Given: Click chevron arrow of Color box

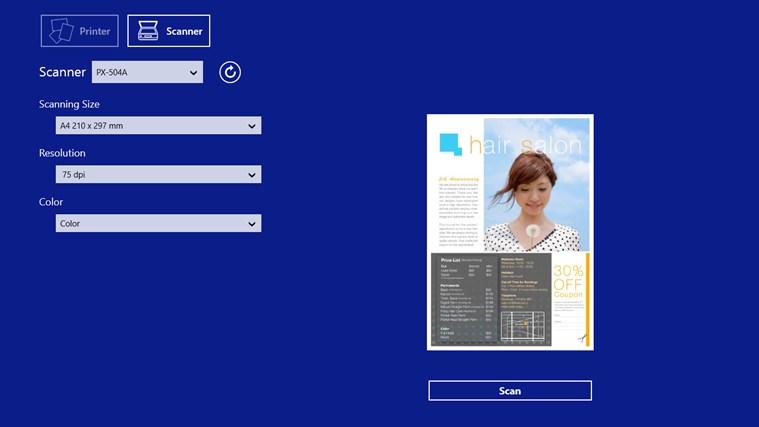Looking at the screenshot, I should pyautogui.click(x=251, y=223).
